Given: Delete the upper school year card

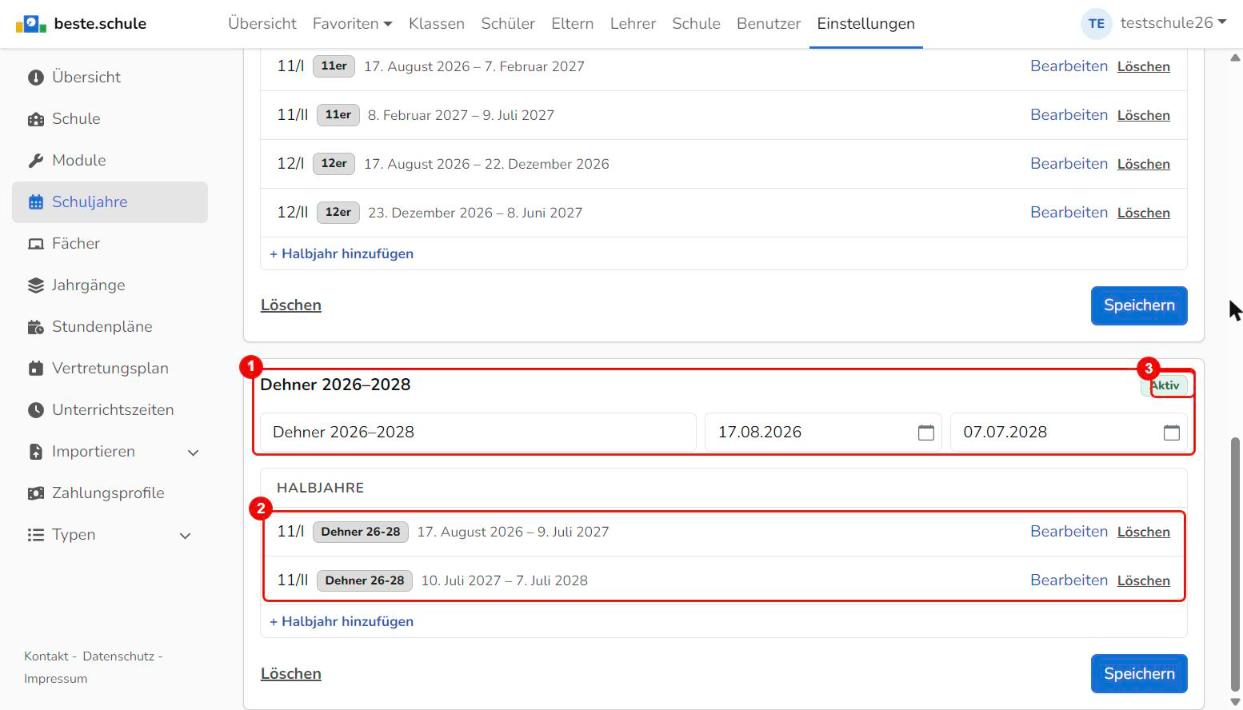Looking at the screenshot, I should click(291, 306).
